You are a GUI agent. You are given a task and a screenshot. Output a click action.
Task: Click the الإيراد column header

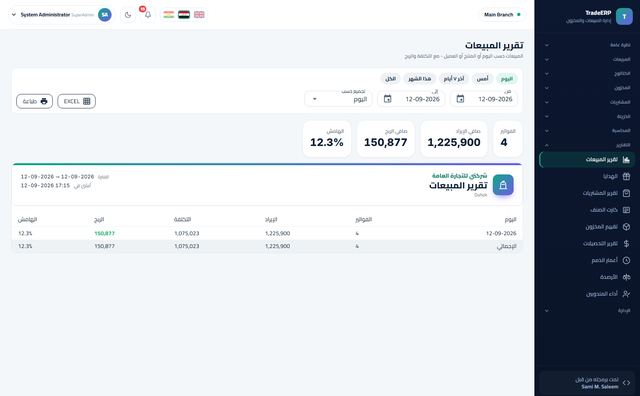pyautogui.click(x=271, y=220)
